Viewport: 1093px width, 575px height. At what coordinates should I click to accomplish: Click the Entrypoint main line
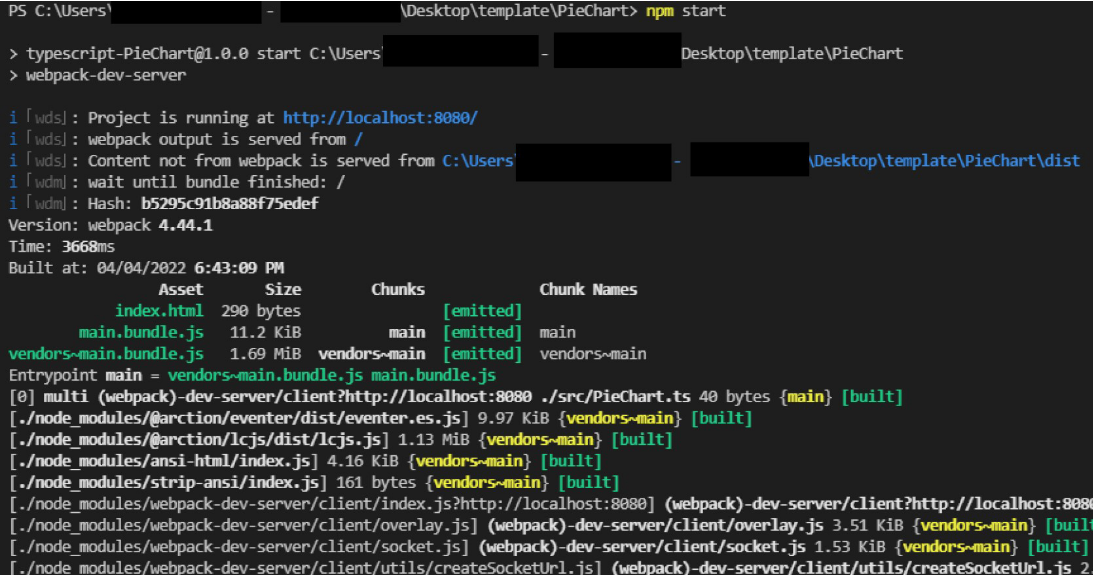252,376
